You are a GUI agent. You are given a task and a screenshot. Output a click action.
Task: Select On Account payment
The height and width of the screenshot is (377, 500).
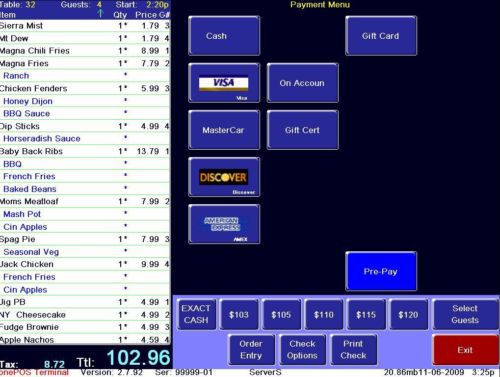point(303,83)
